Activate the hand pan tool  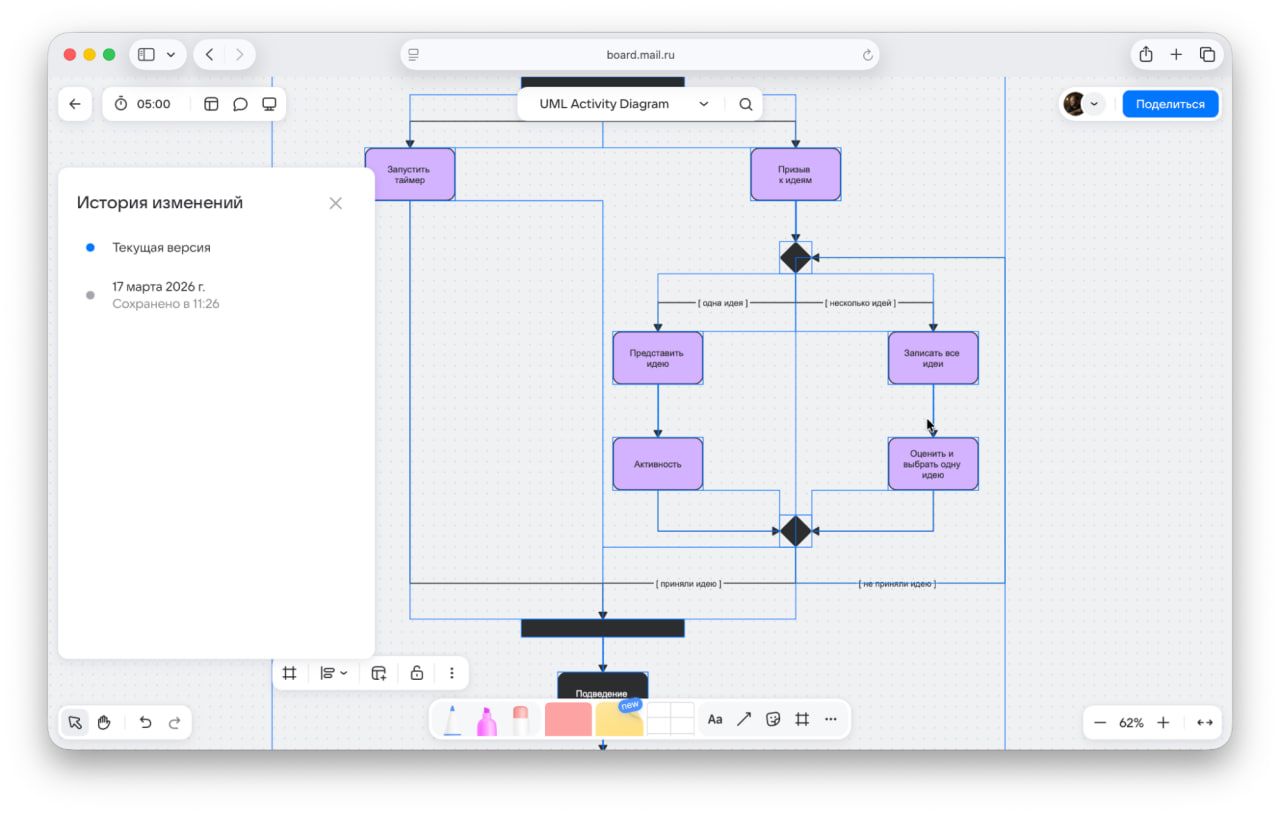tap(104, 722)
